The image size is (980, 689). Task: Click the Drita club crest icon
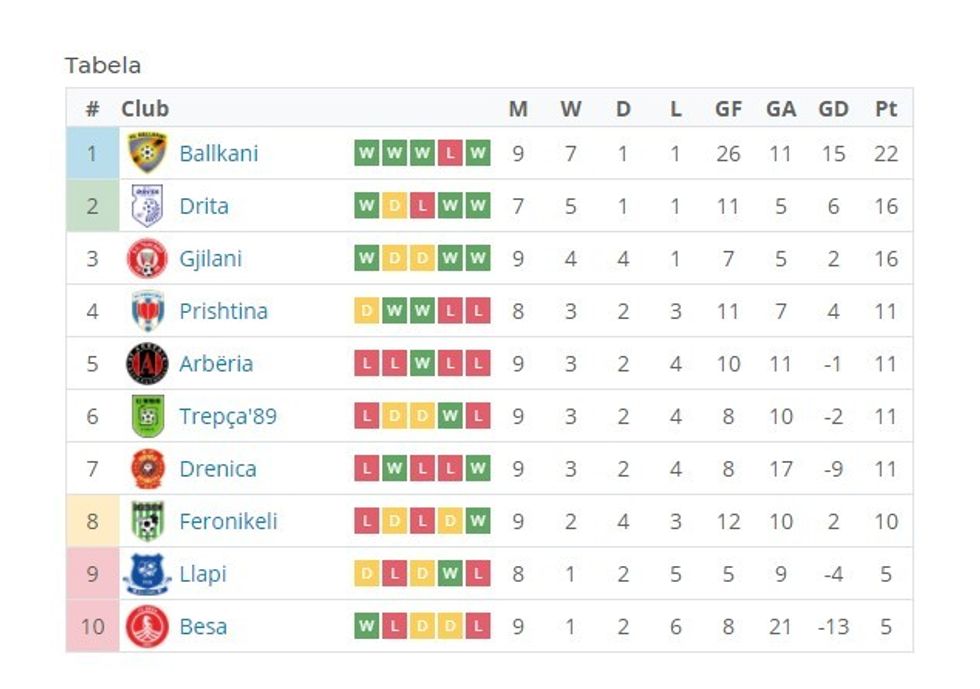[147, 206]
